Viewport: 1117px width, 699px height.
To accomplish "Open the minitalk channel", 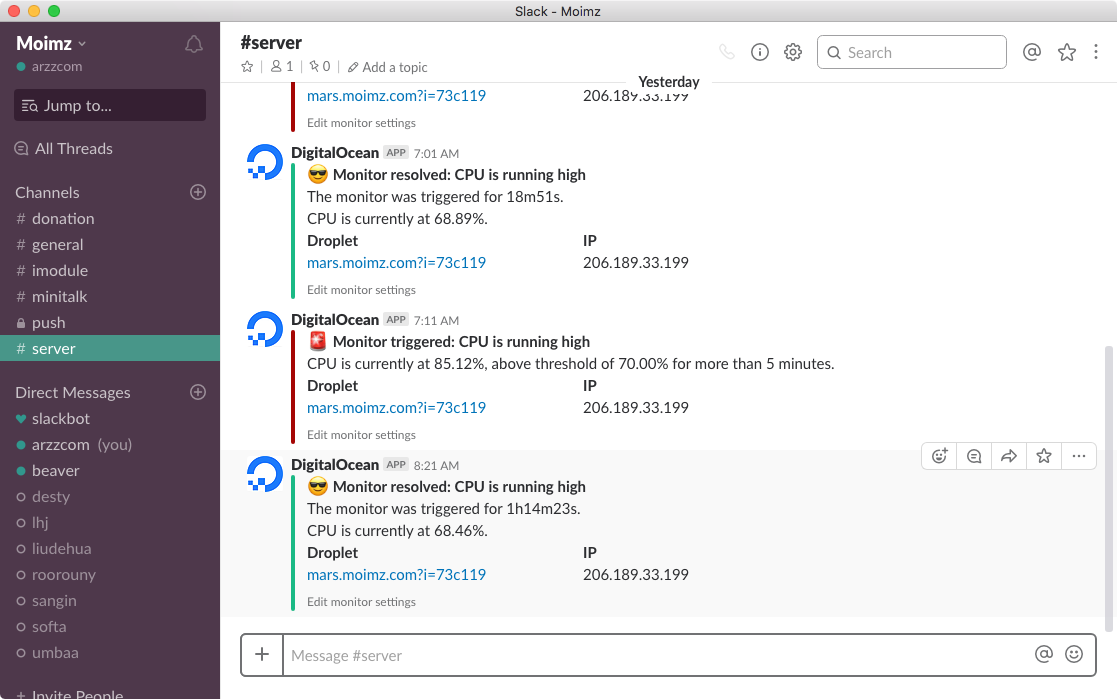I will pyautogui.click(x=59, y=297).
